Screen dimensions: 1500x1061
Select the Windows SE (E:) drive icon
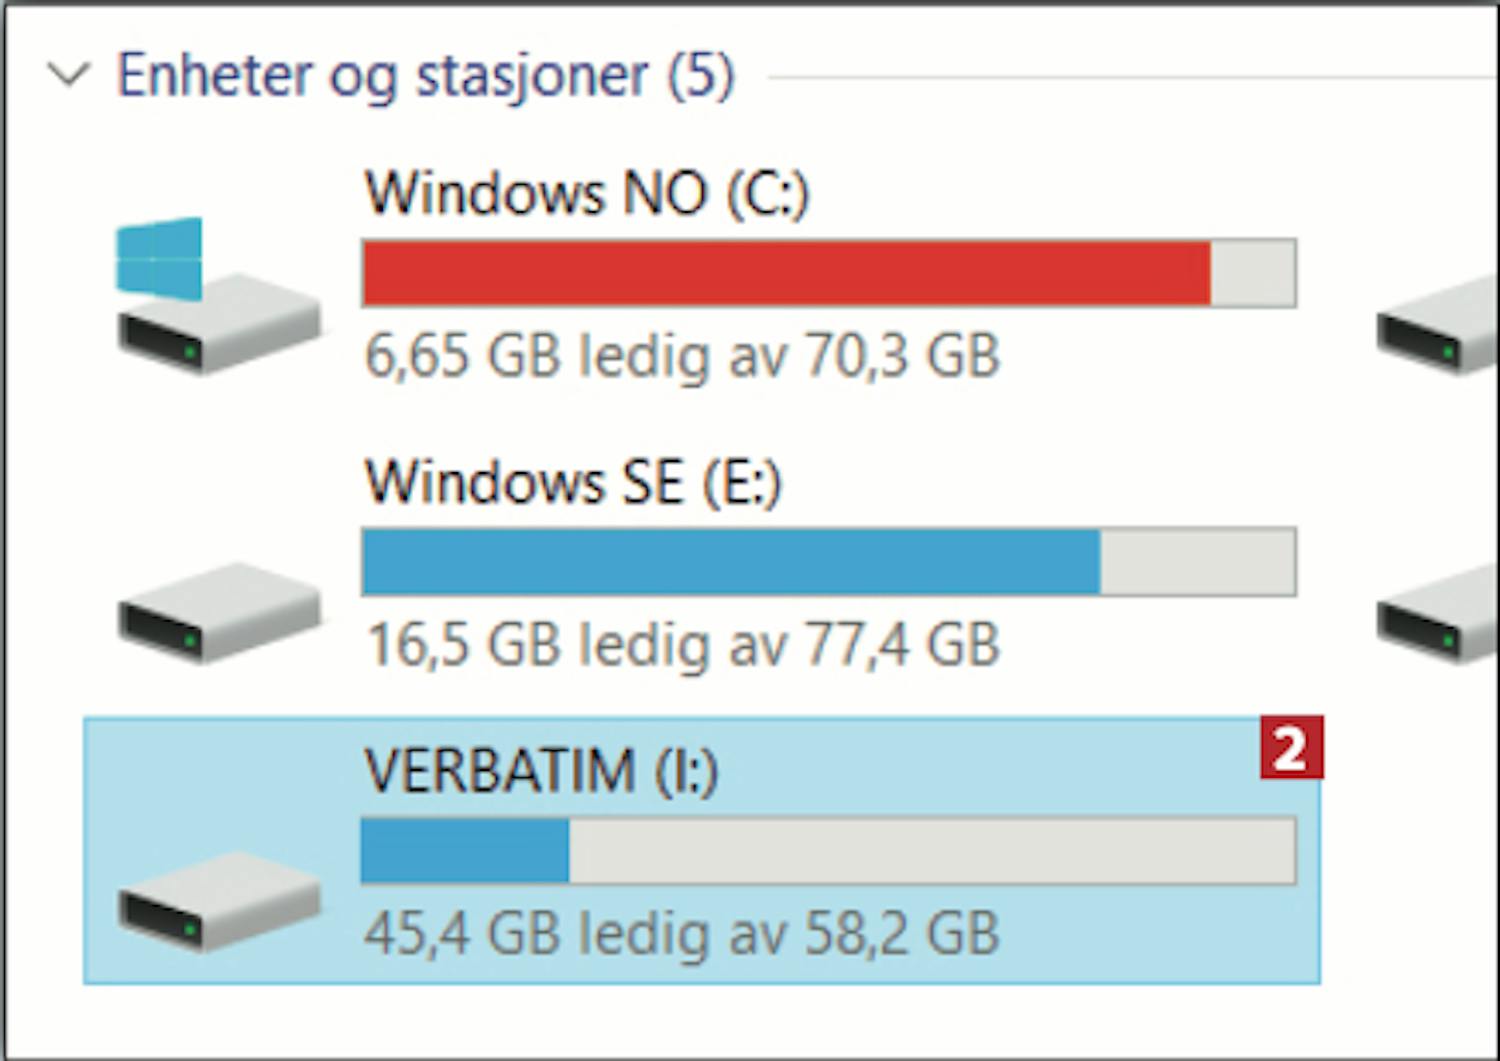(218, 611)
